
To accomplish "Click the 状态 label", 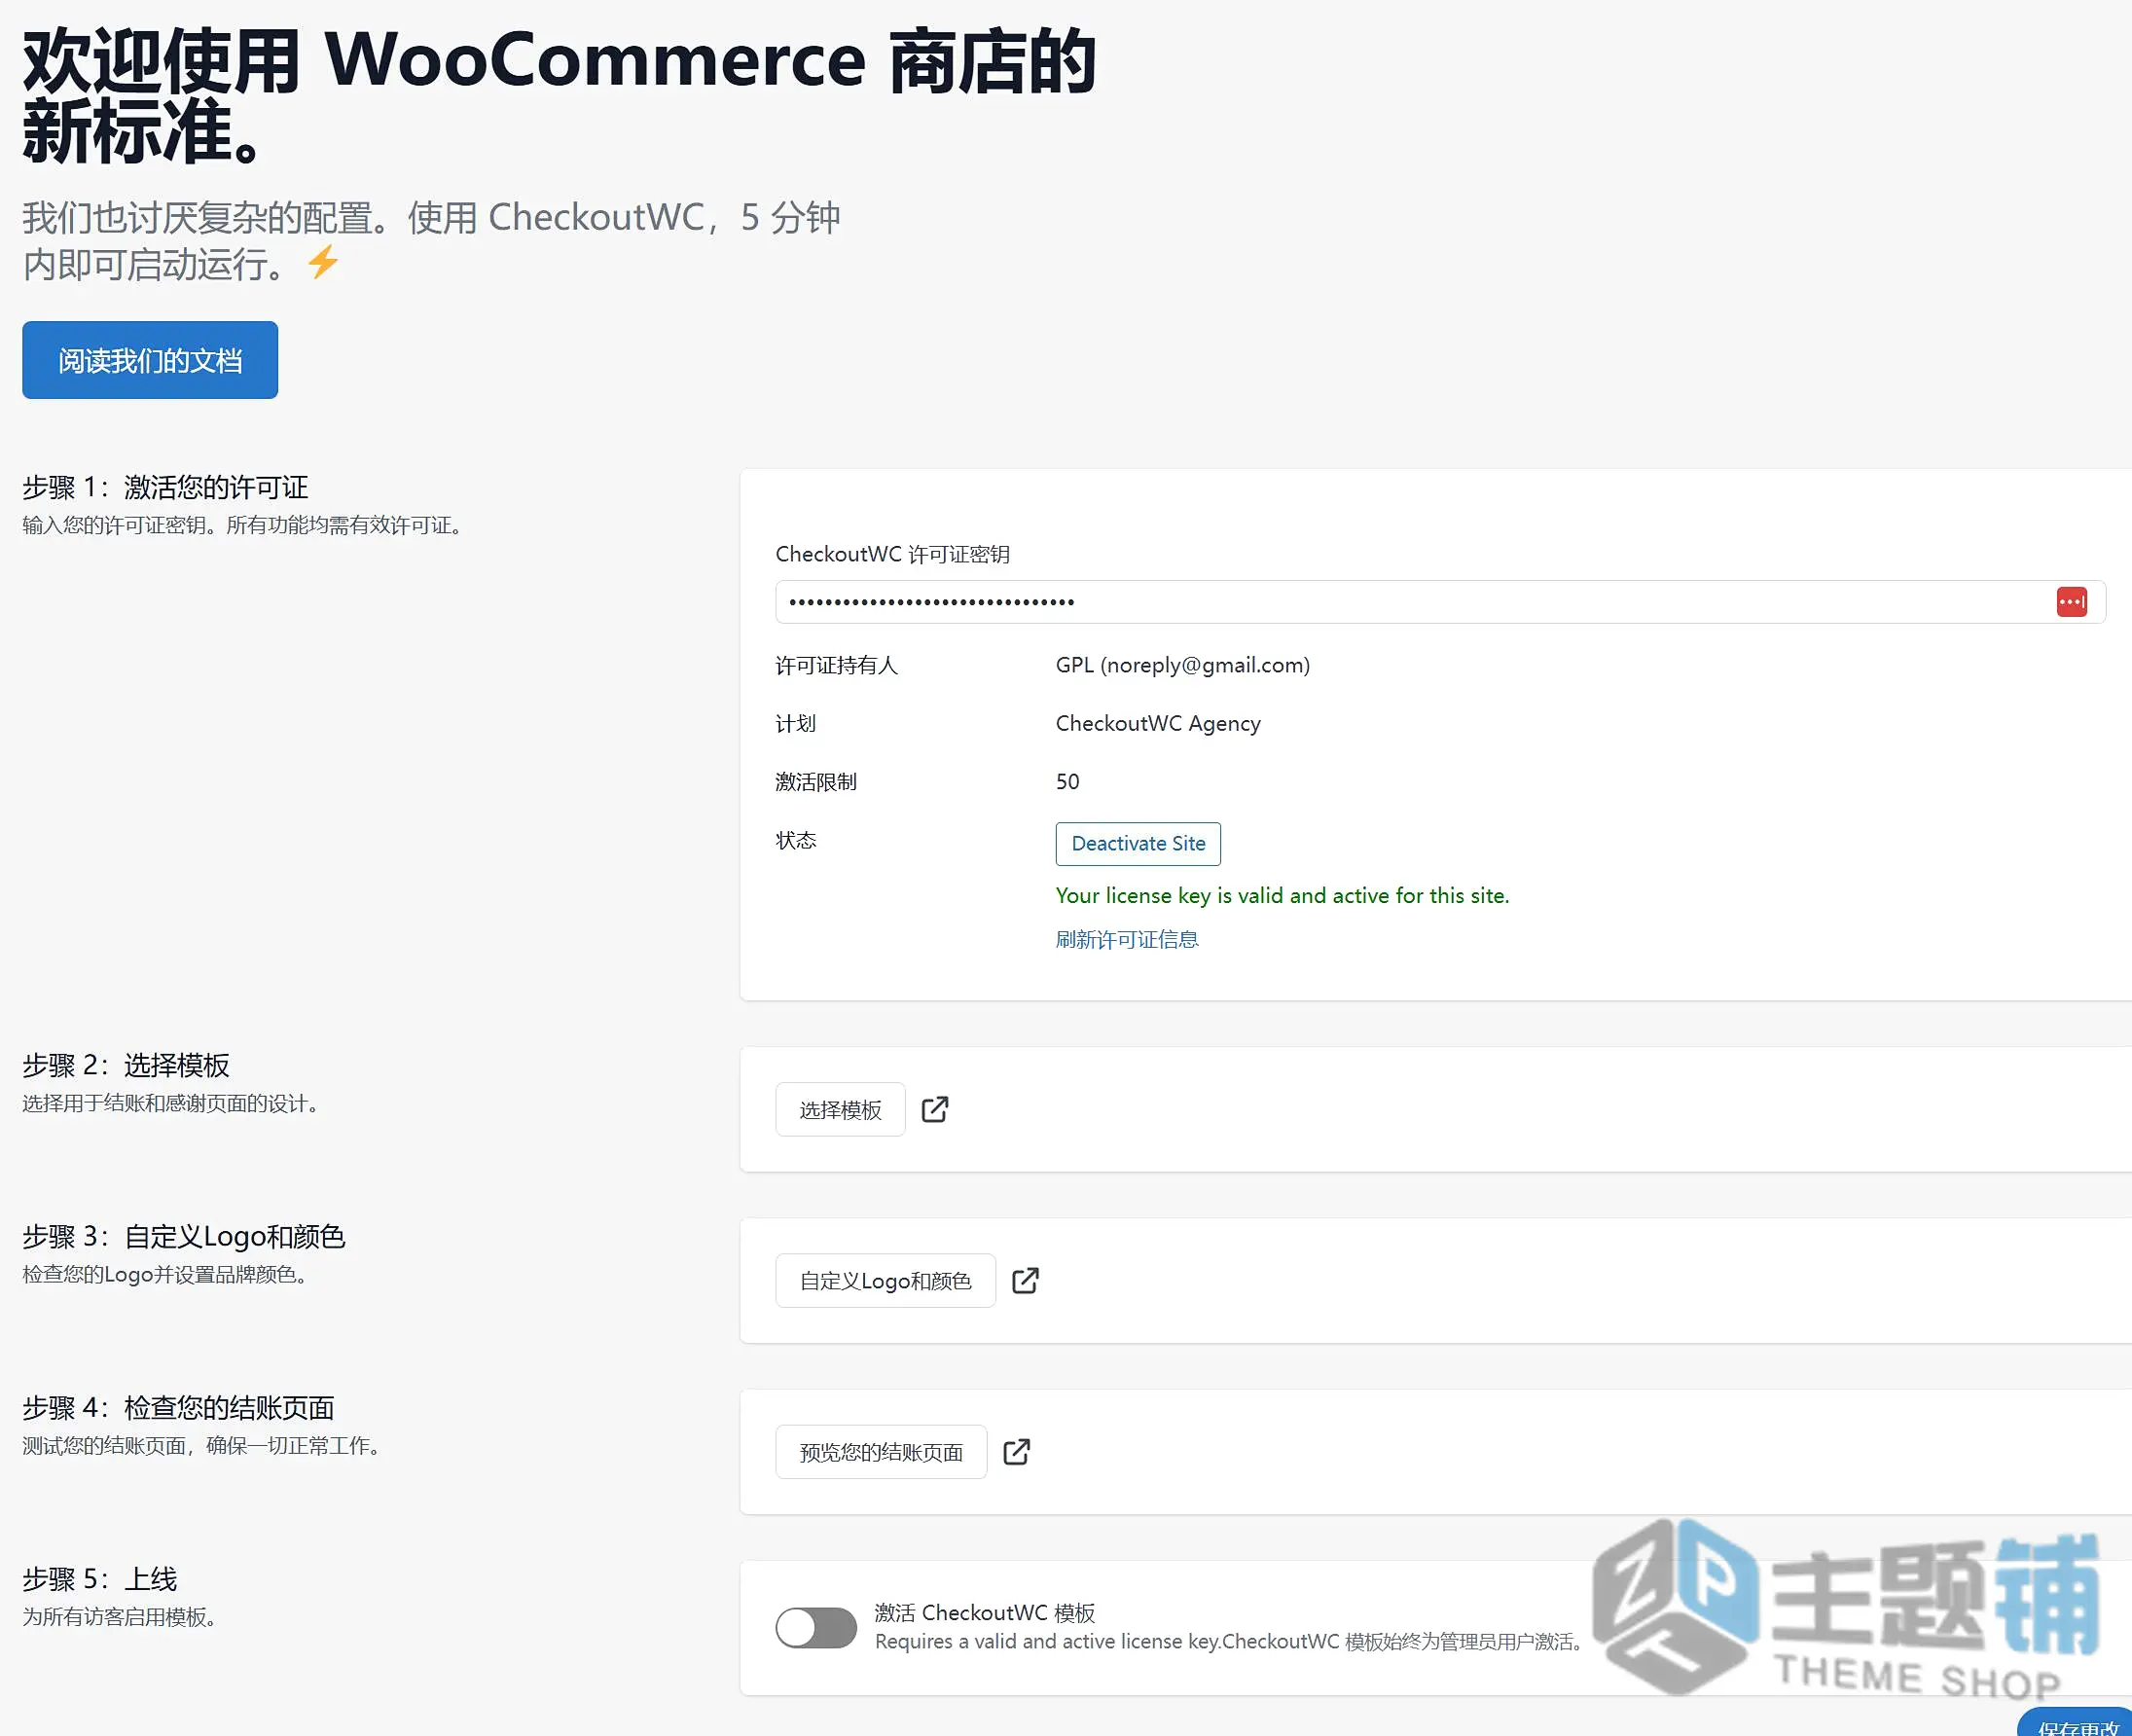I will point(796,840).
